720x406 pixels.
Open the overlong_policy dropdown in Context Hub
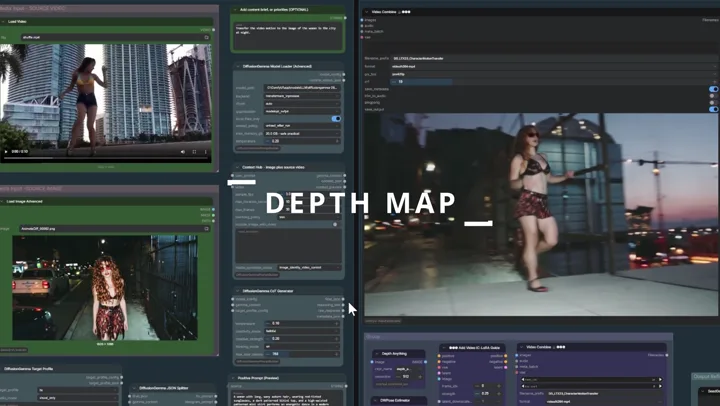coord(309,217)
